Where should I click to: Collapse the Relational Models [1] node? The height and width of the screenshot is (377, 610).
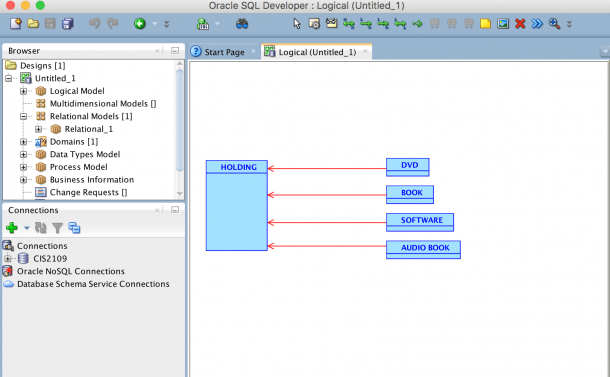(23, 116)
